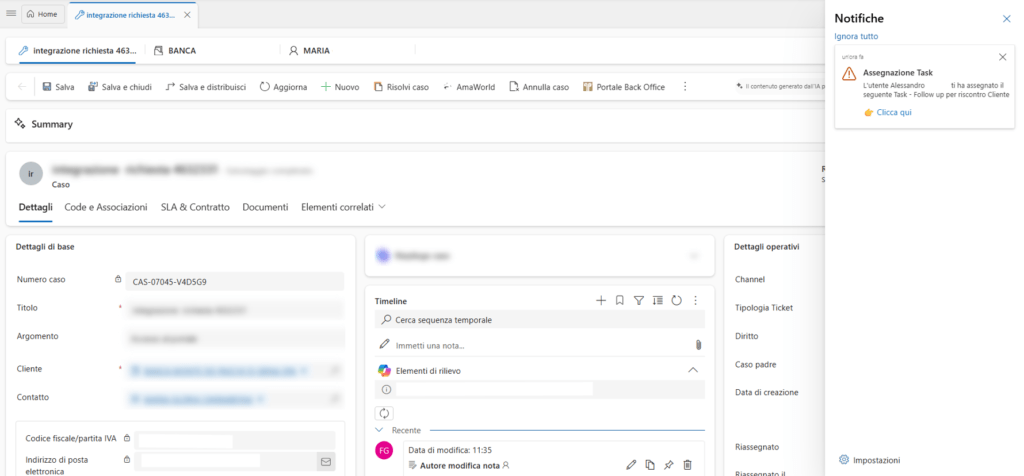Click Salva e chiudi command

coord(120,87)
